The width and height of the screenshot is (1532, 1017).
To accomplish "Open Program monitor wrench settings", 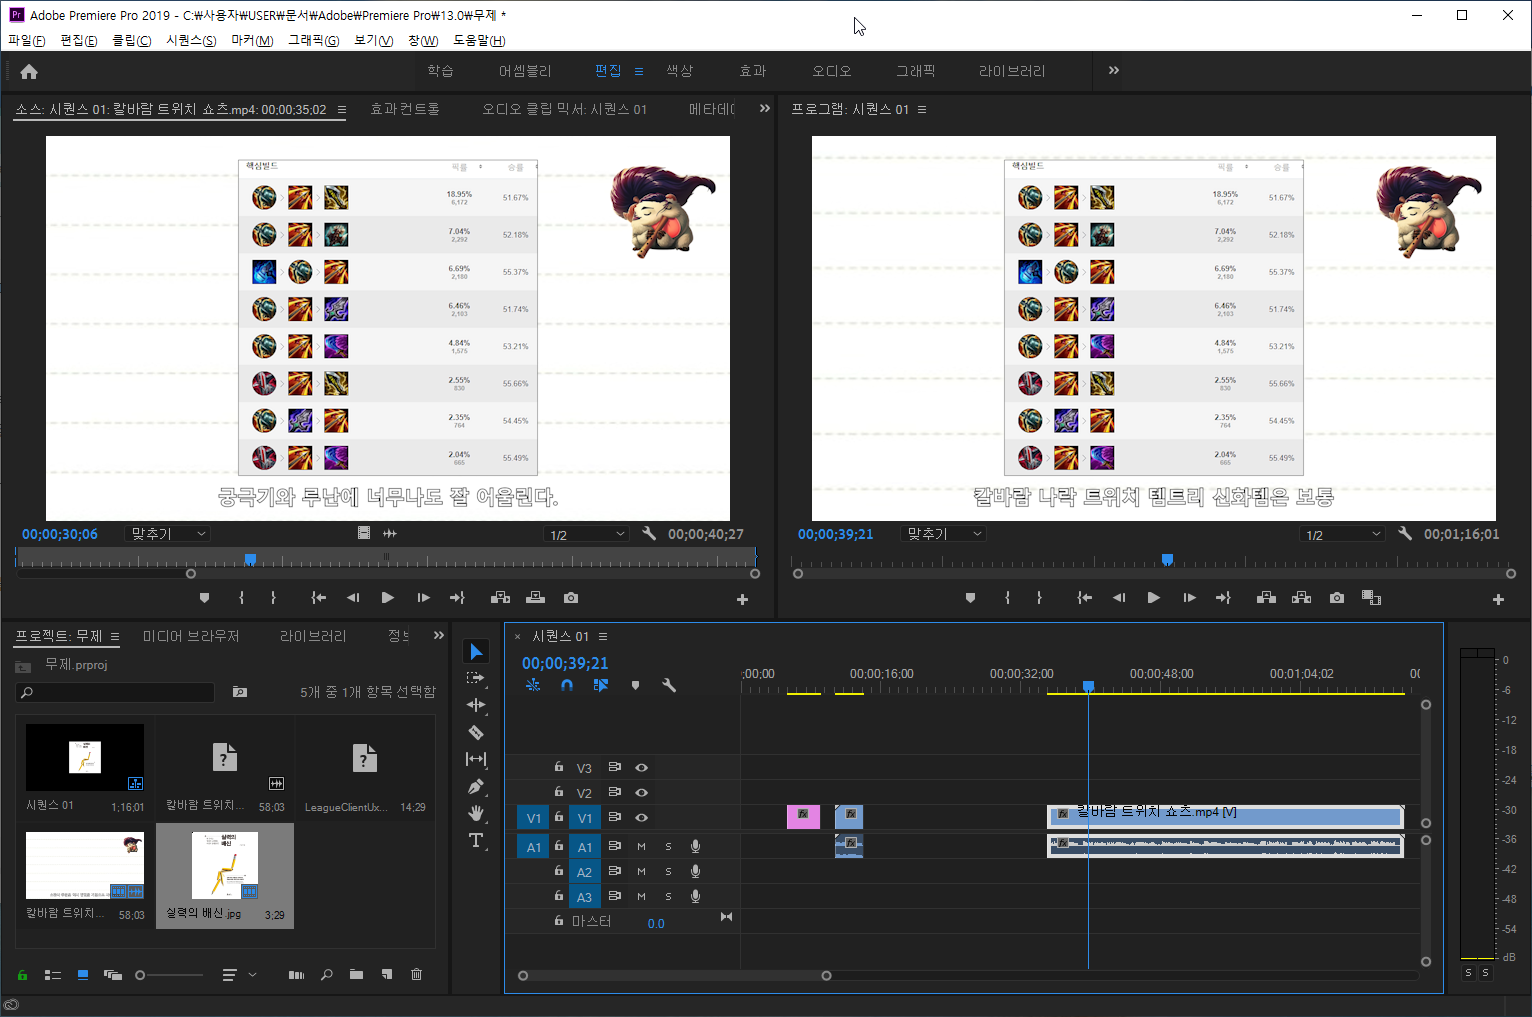I will [1405, 533].
